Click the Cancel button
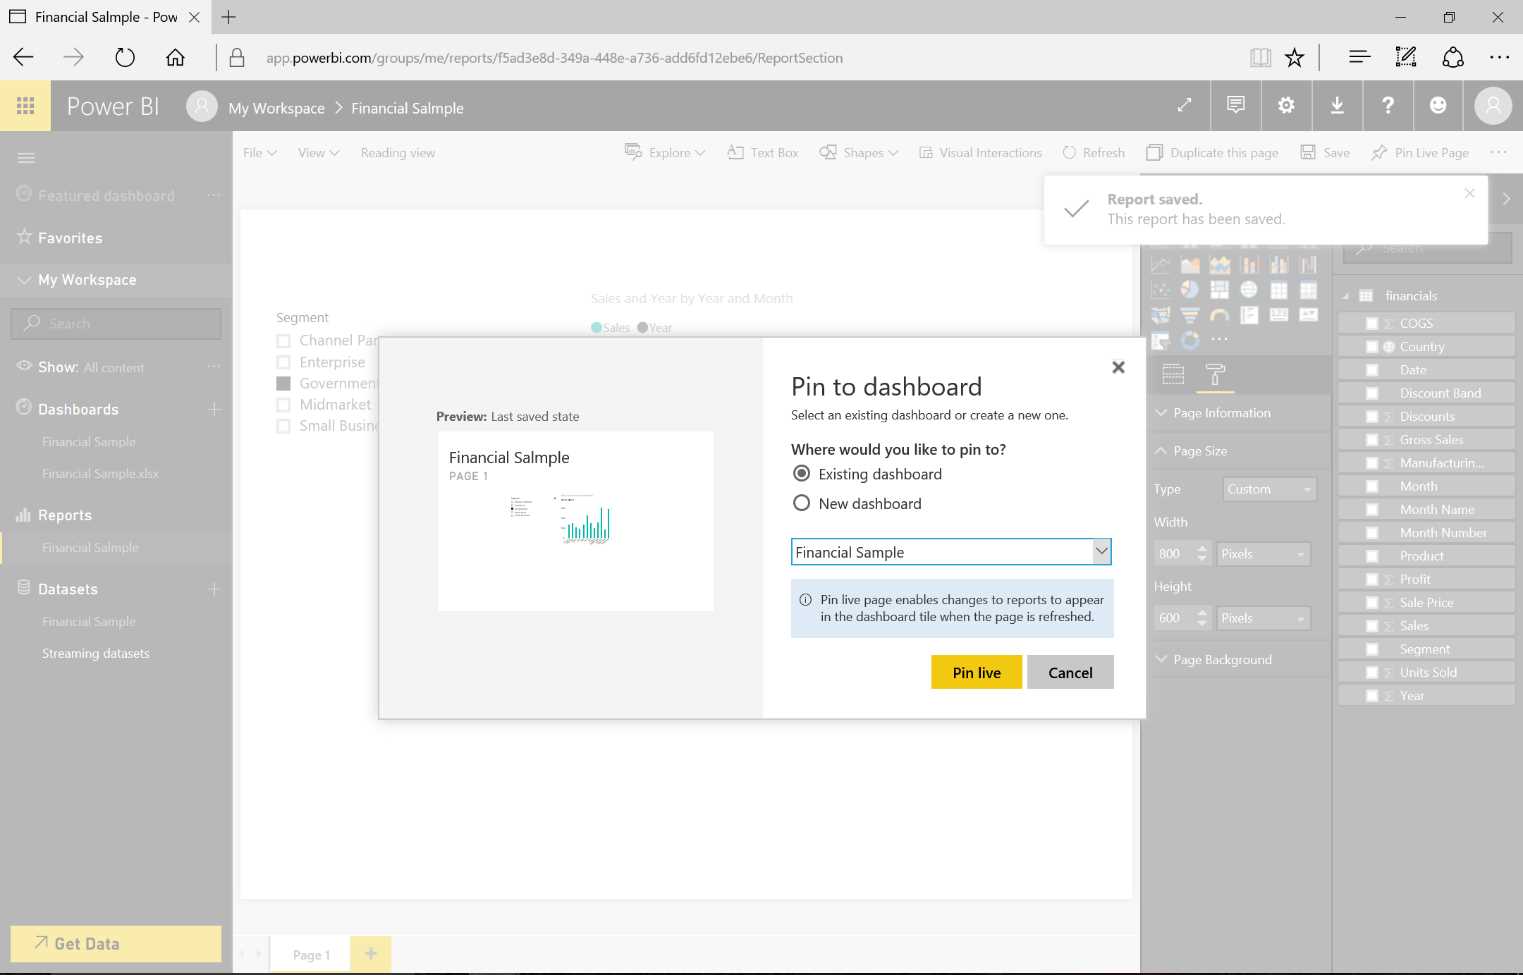The width and height of the screenshot is (1523, 975). pos(1070,672)
